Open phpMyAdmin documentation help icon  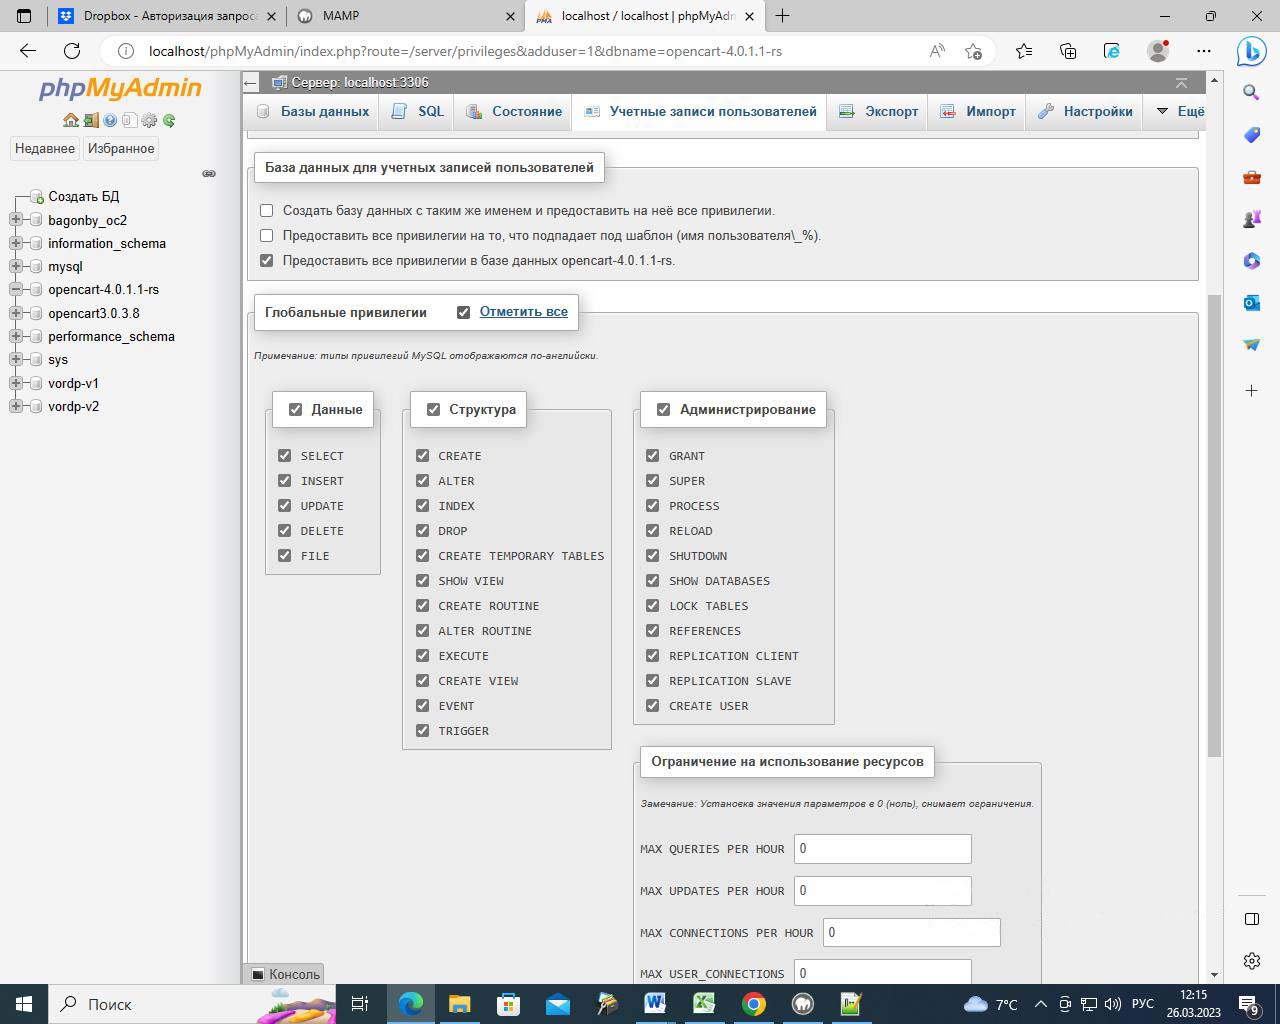pos(110,120)
